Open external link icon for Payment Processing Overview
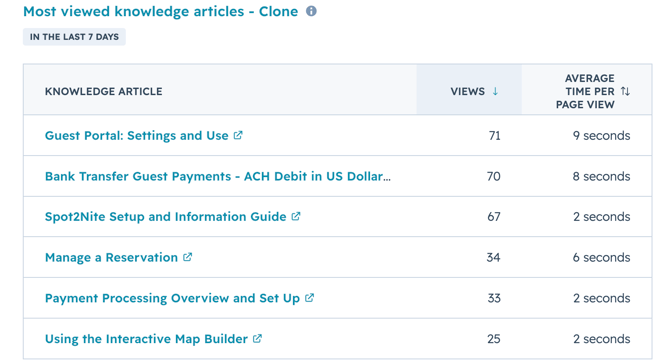670x362 pixels. click(x=309, y=297)
